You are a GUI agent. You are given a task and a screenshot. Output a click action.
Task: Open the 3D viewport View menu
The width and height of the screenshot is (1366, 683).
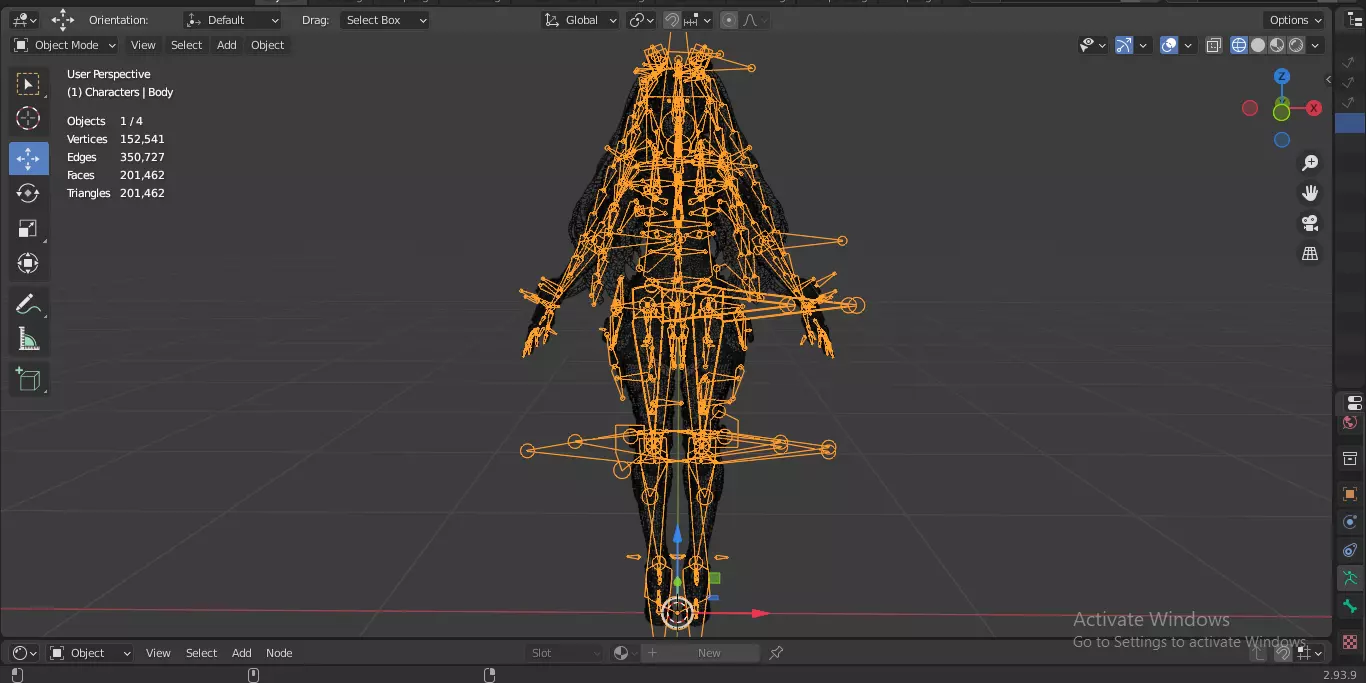click(x=143, y=45)
